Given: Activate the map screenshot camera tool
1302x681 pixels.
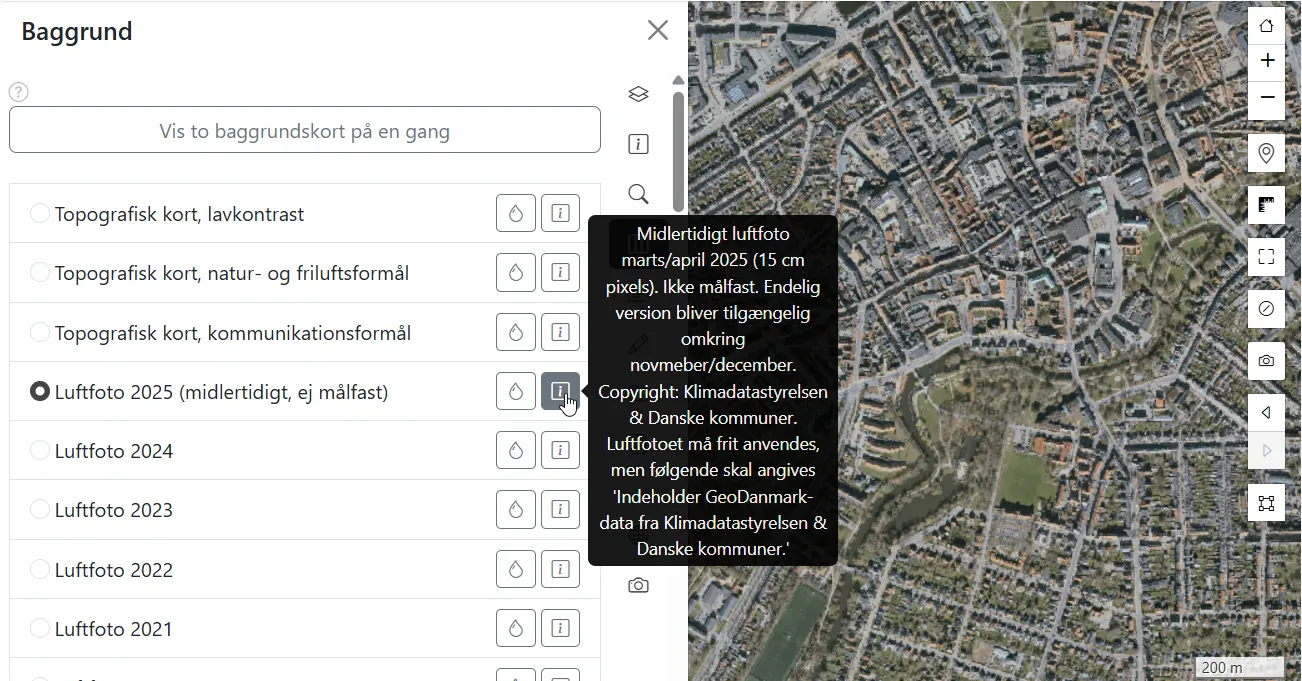Looking at the screenshot, I should [x=1266, y=361].
